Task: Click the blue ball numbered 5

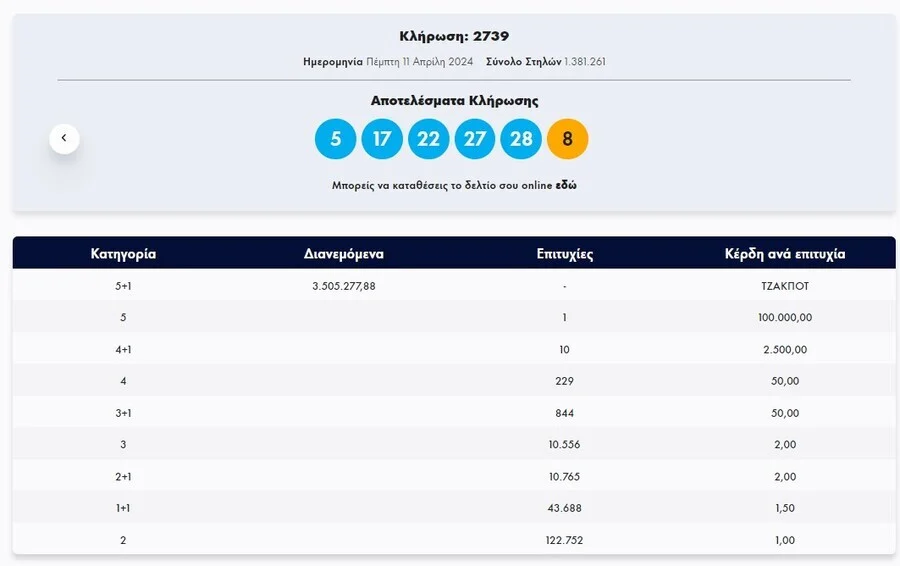Action: [x=335, y=139]
